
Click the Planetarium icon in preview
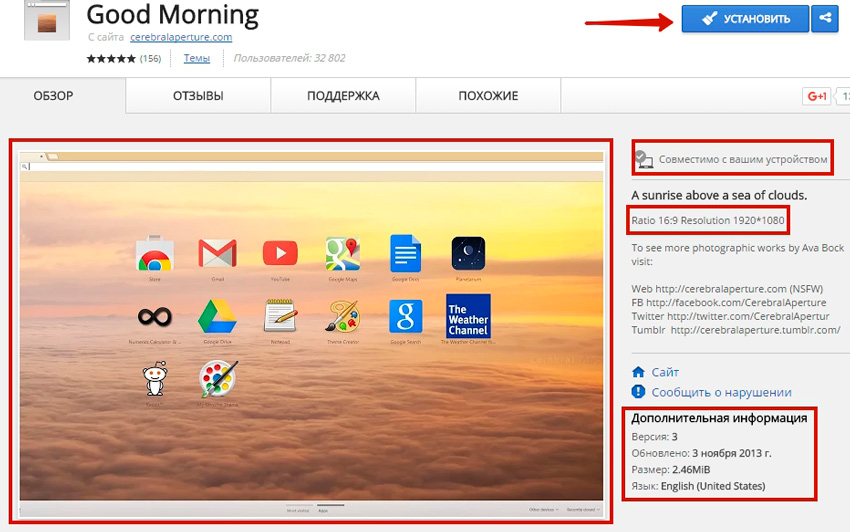(468, 253)
